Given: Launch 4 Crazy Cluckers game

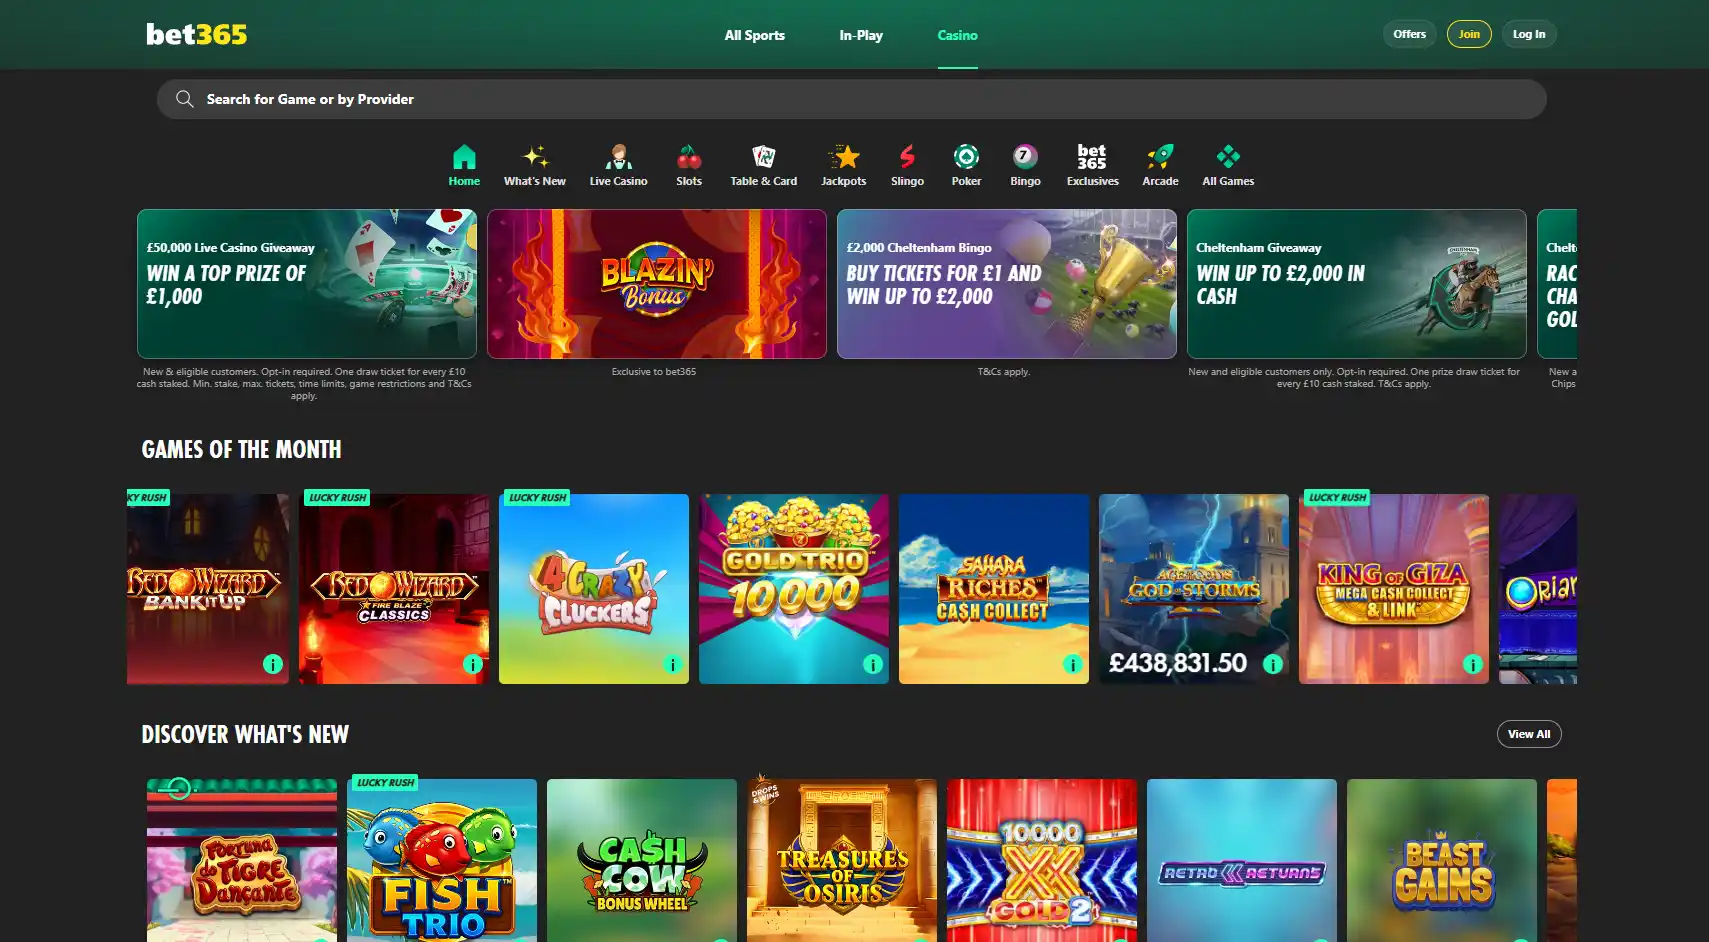Looking at the screenshot, I should coord(594,589).
